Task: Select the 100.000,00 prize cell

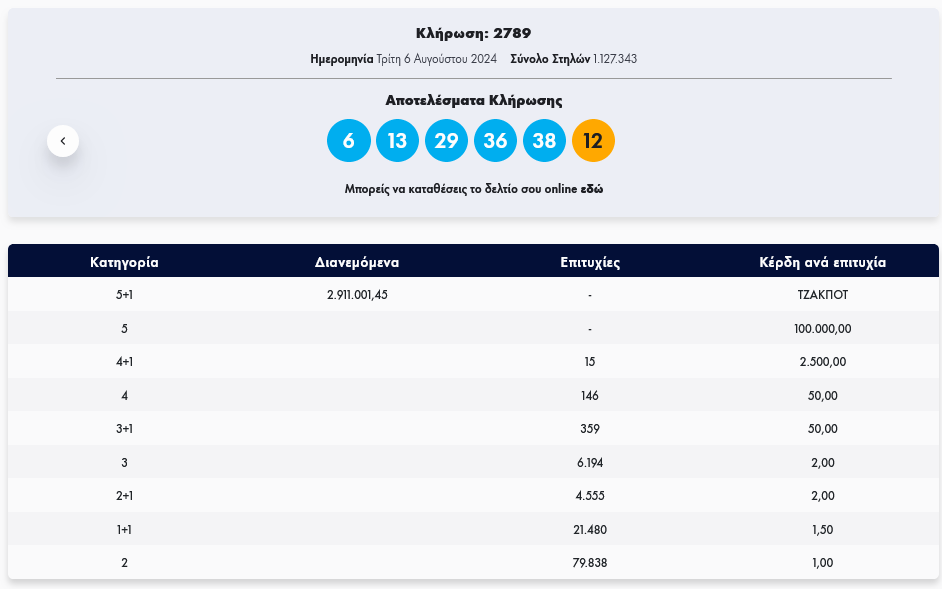Action: 823,328
